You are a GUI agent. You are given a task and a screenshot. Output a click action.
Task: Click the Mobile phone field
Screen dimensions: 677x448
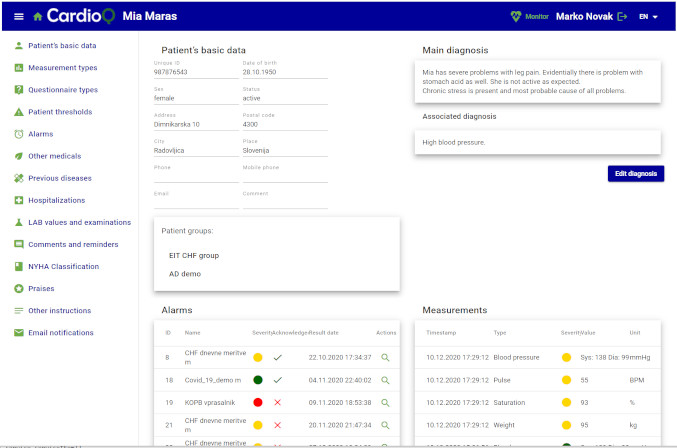285,177
